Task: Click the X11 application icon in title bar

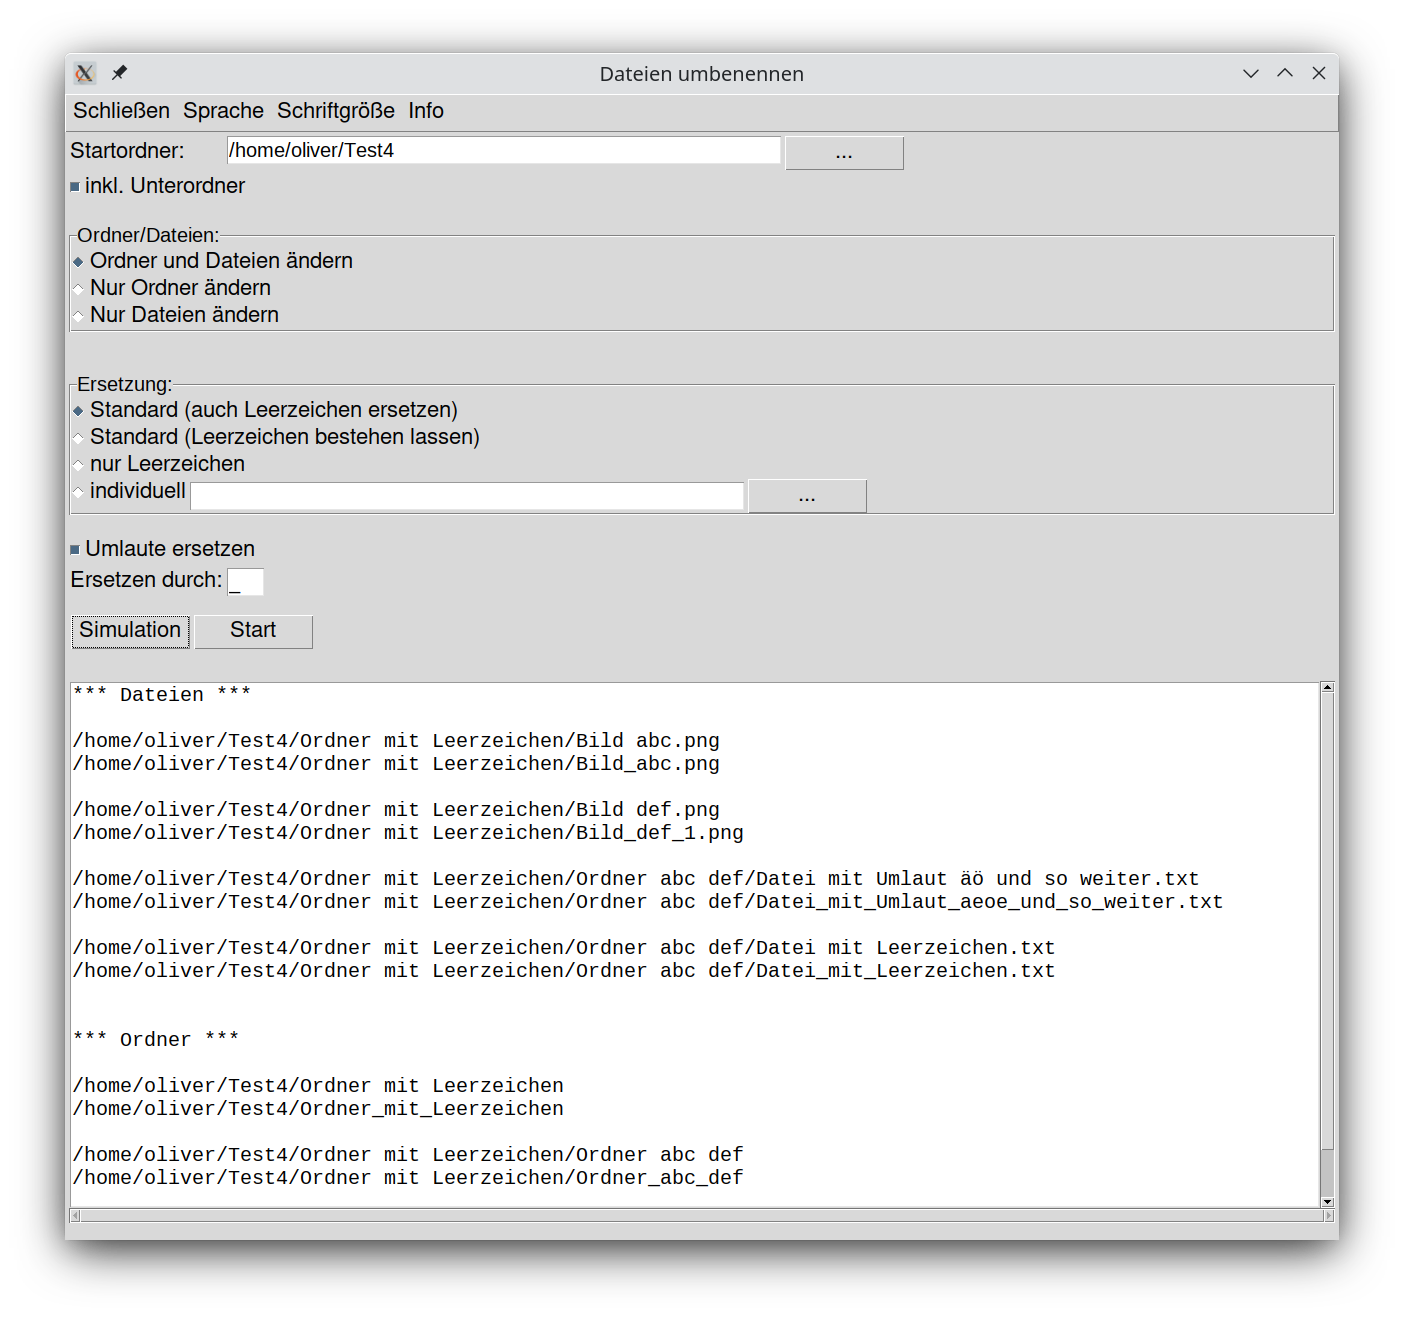Action: pos(85,73)
